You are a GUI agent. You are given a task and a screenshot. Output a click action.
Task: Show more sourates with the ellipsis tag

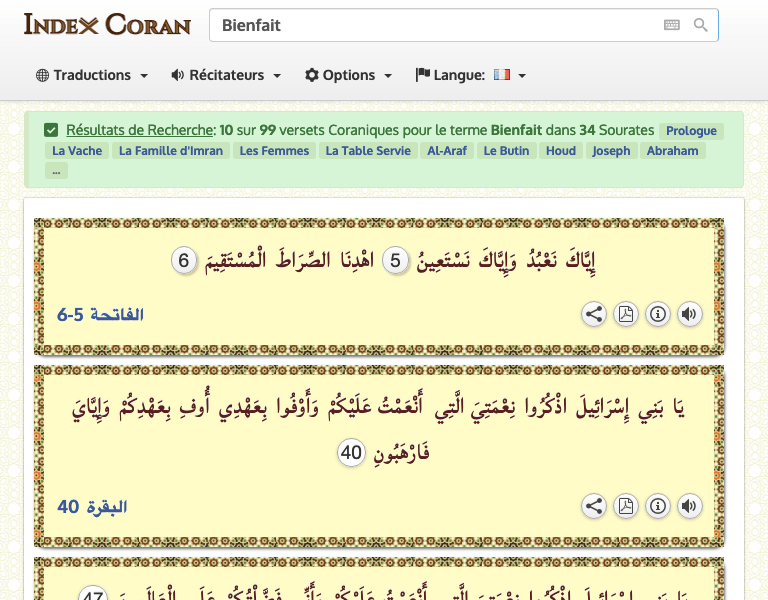point(56,171)
